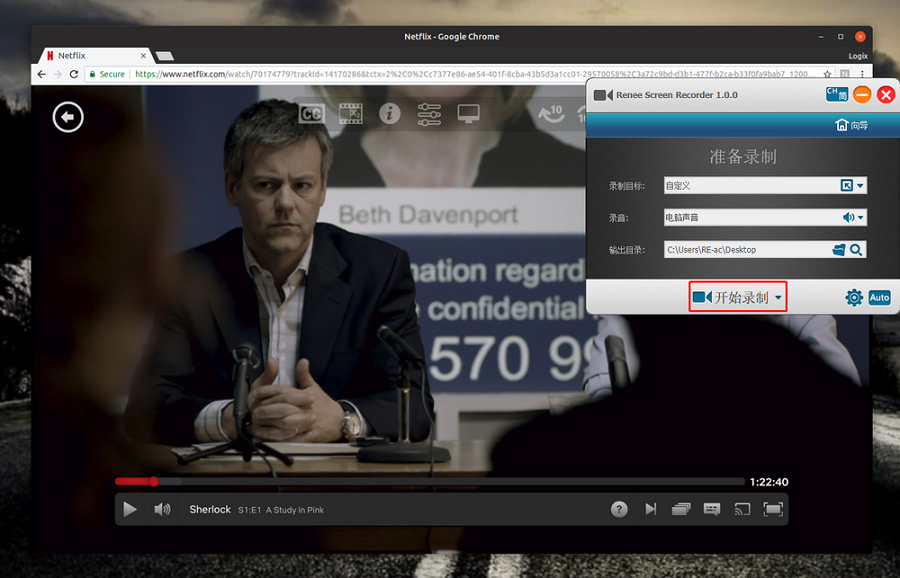Open the 向导 home guide link
Screen dimensions: 900x578
851,125
